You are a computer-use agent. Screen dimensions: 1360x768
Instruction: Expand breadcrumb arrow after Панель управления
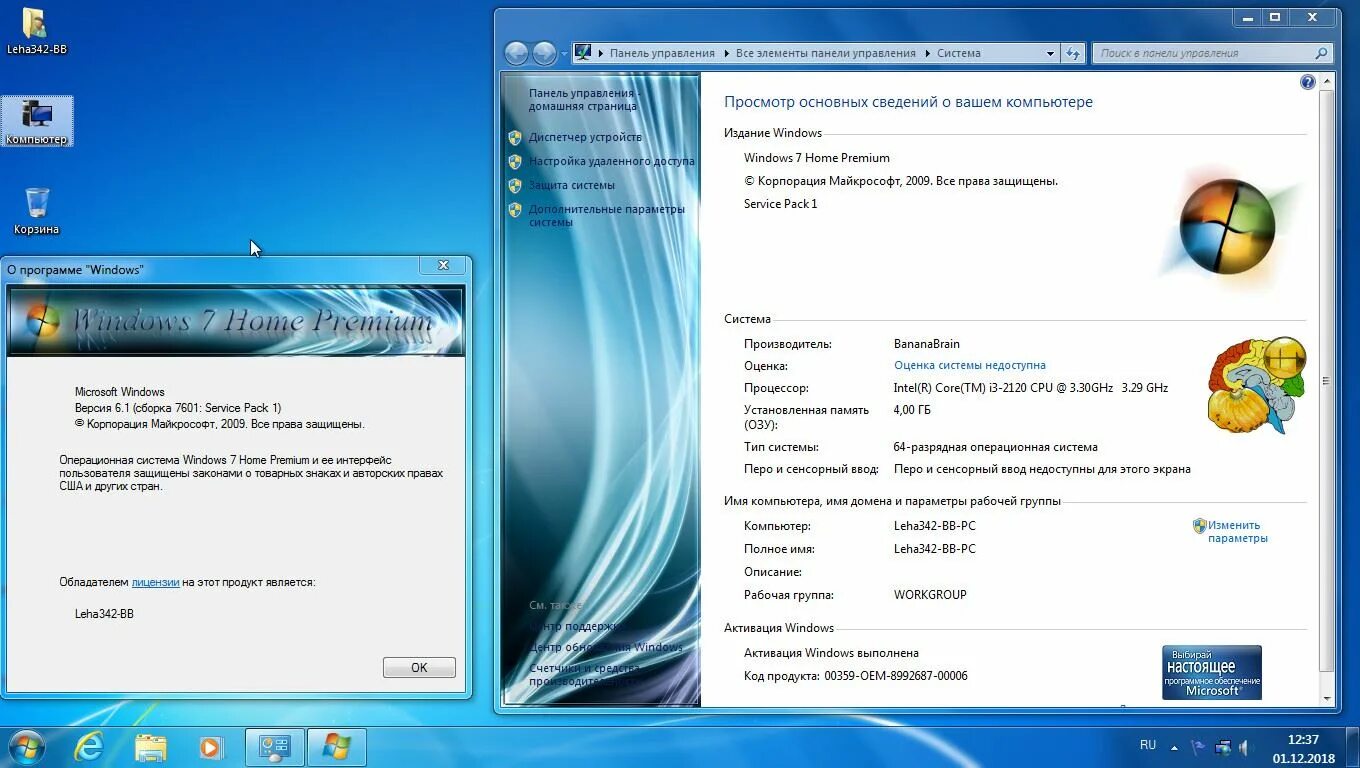point(725,53)
